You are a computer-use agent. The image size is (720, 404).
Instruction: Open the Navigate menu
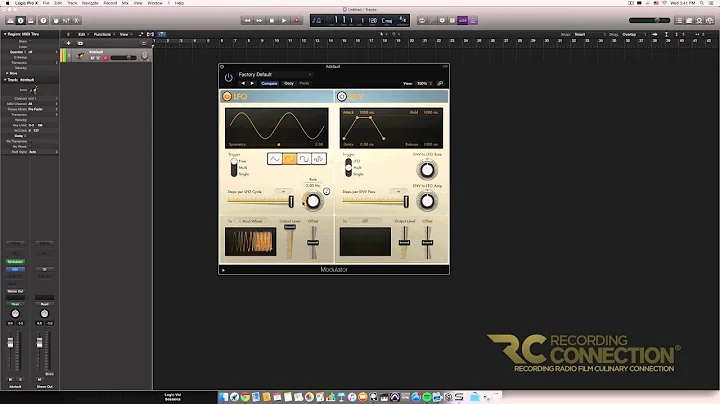90,3
